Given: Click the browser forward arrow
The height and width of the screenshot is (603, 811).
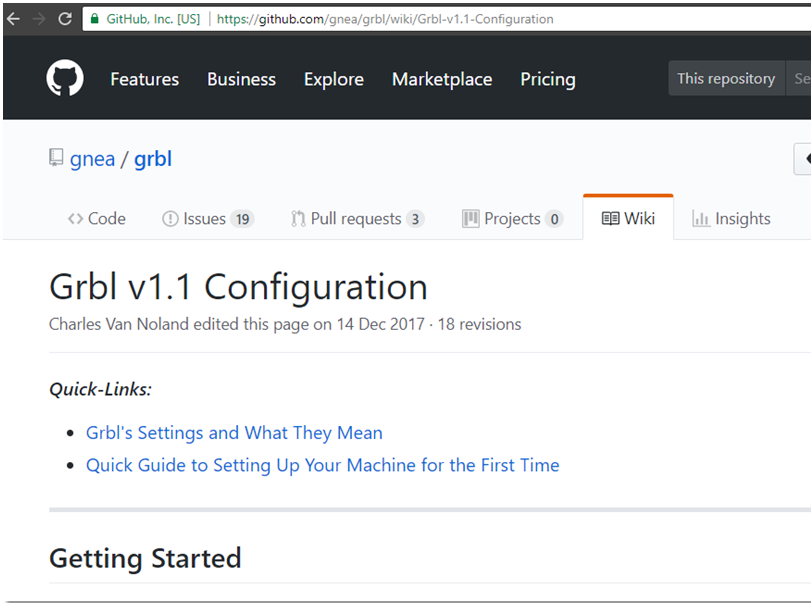Looking at the screenshot, I should [x=39, y=19].
